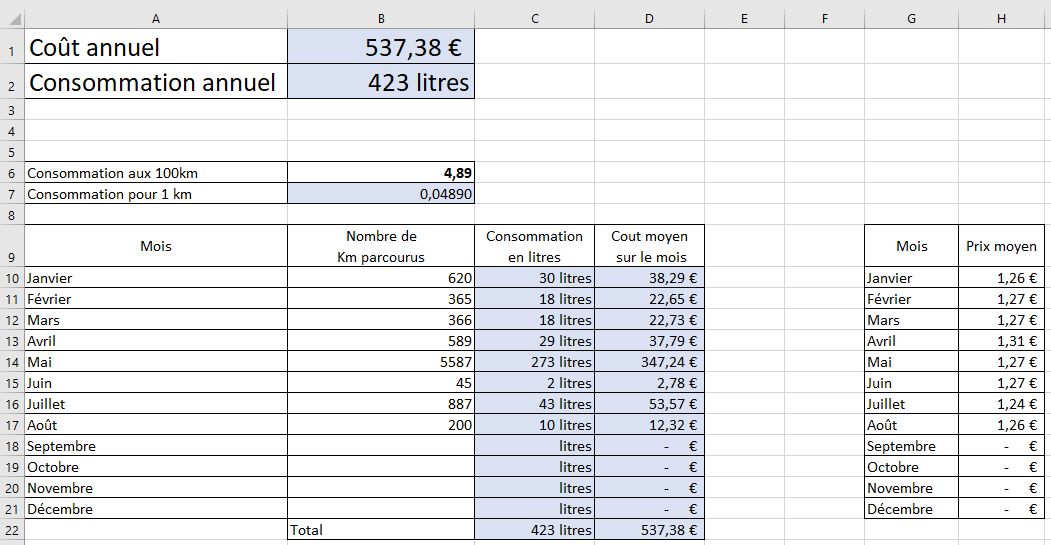
Task: Select the annual cost cell 537,38 €
Action: click(380, 47)
